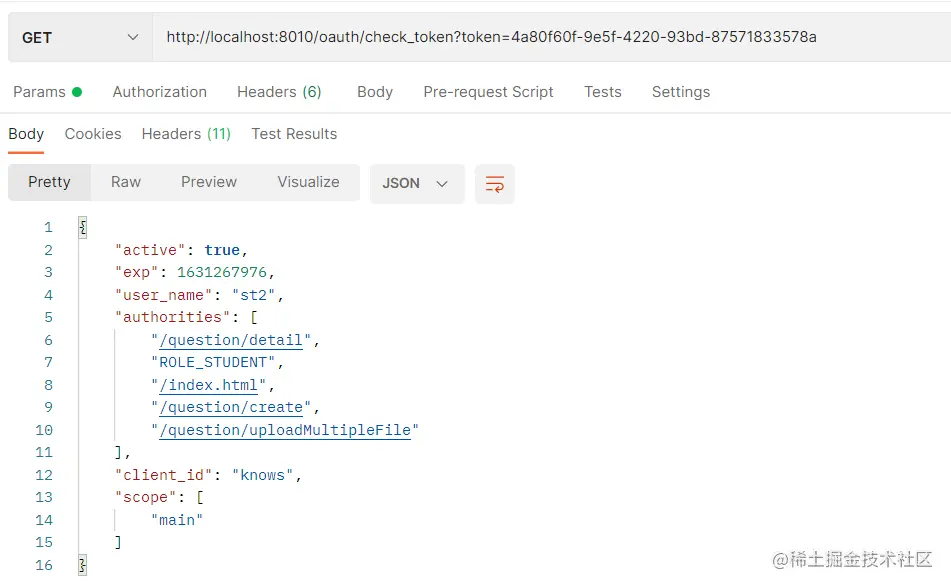This screenshot has height=588, width=951.
Task: Click the "authorities" key
Action: pos(173,317)
